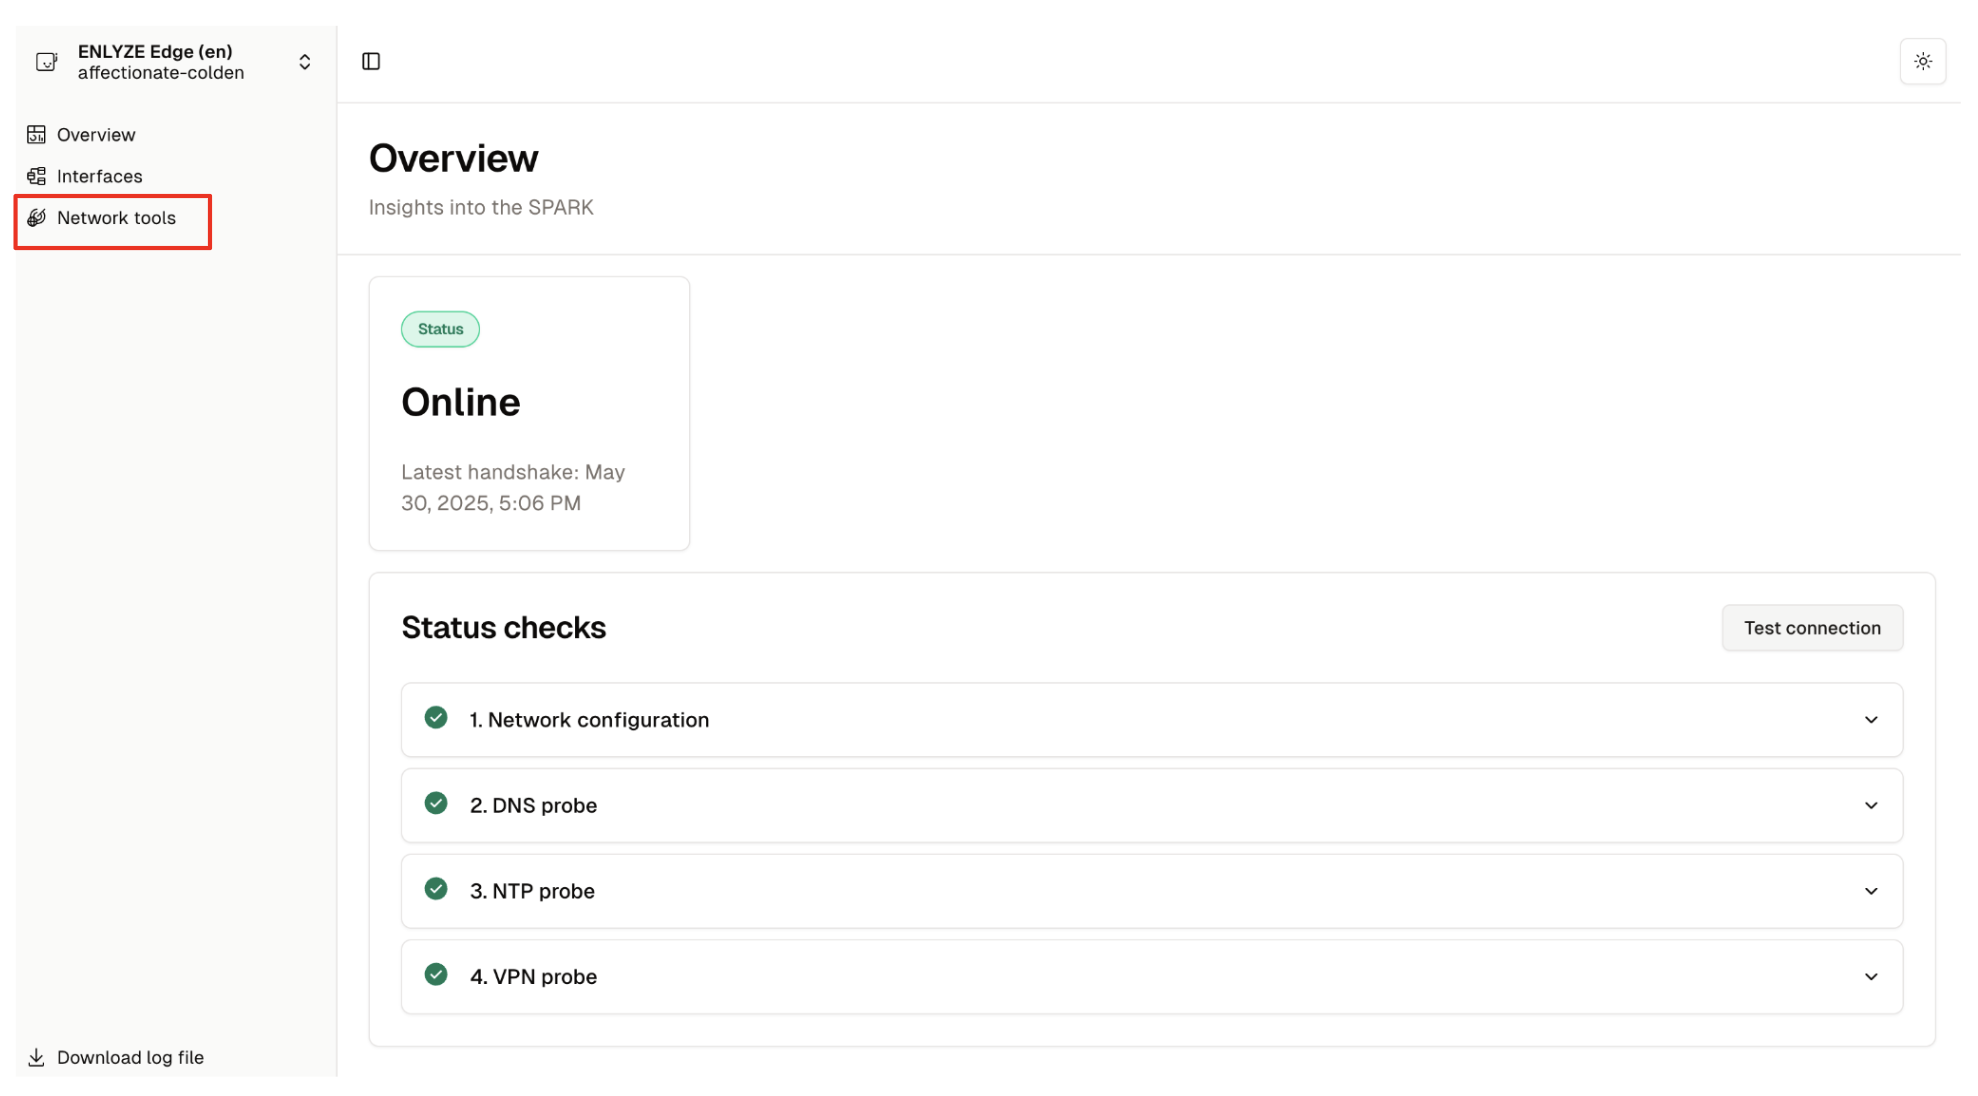Go to Network tools page
Image resolution: width=1978 pixels, height=1096 pixels.
pos(116,218)
